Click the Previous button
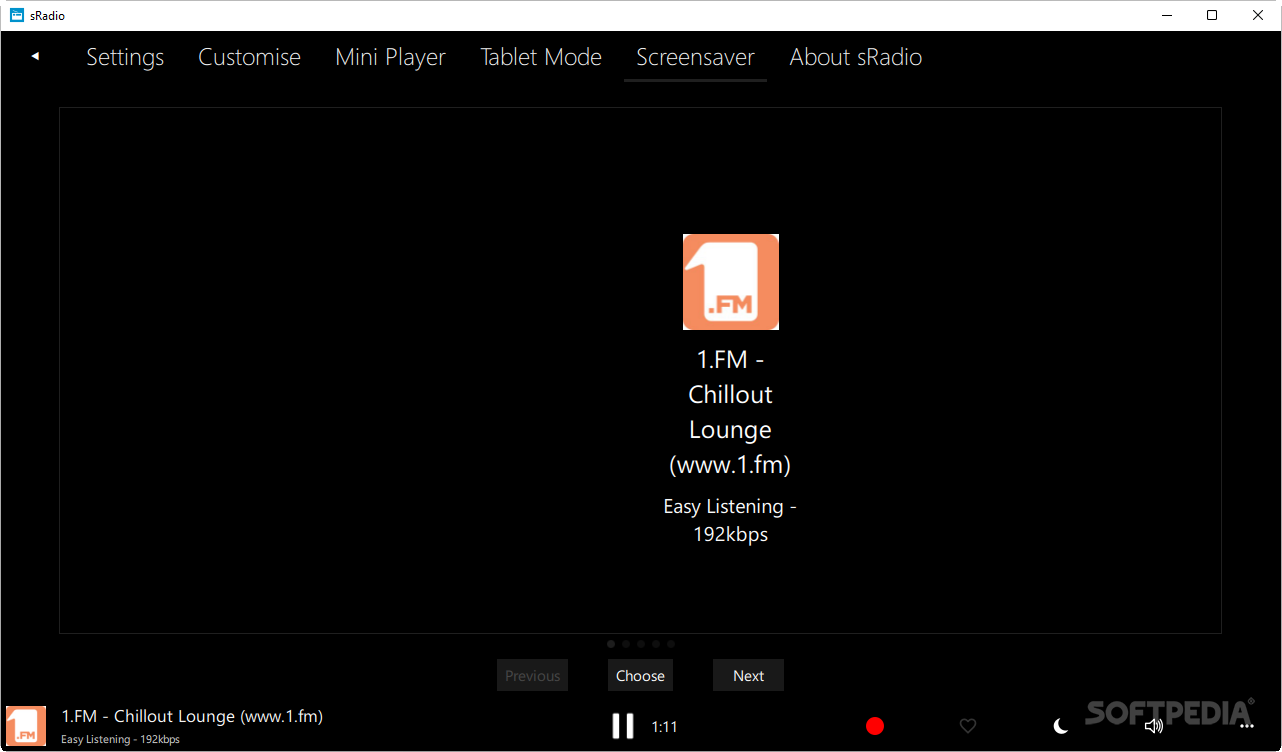The width and height of the screenshot is (1282, 752). point(533,675)
